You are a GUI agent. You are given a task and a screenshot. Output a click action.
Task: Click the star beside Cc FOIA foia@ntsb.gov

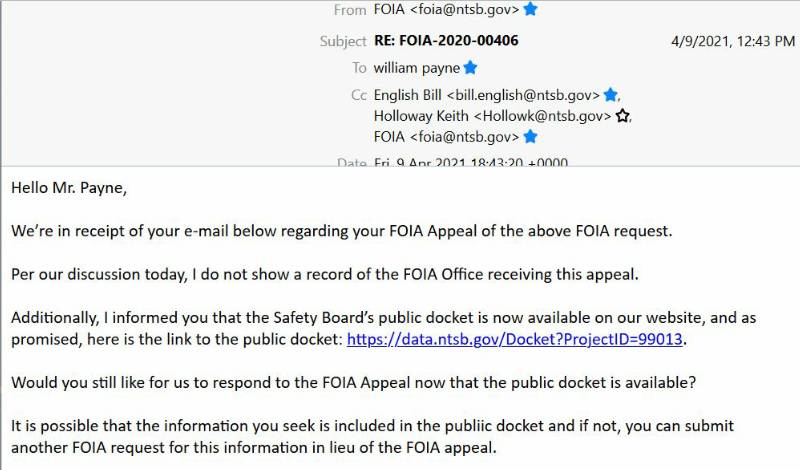coord(531,137)
